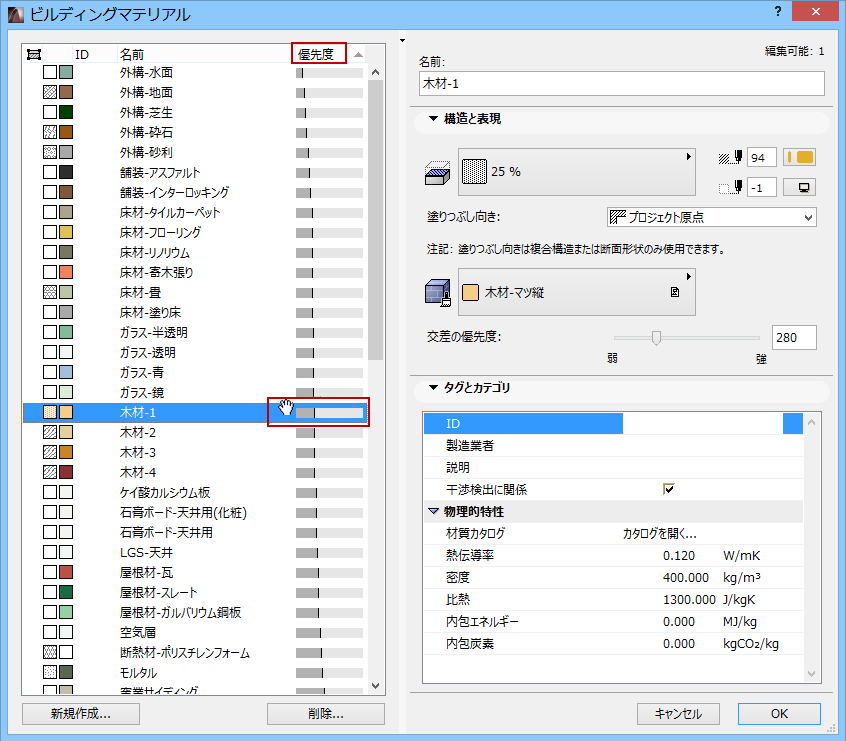The width and height of the screenshot is (846, 741).
Task: Click the window background monitor icon button
Action: point(799,188)
